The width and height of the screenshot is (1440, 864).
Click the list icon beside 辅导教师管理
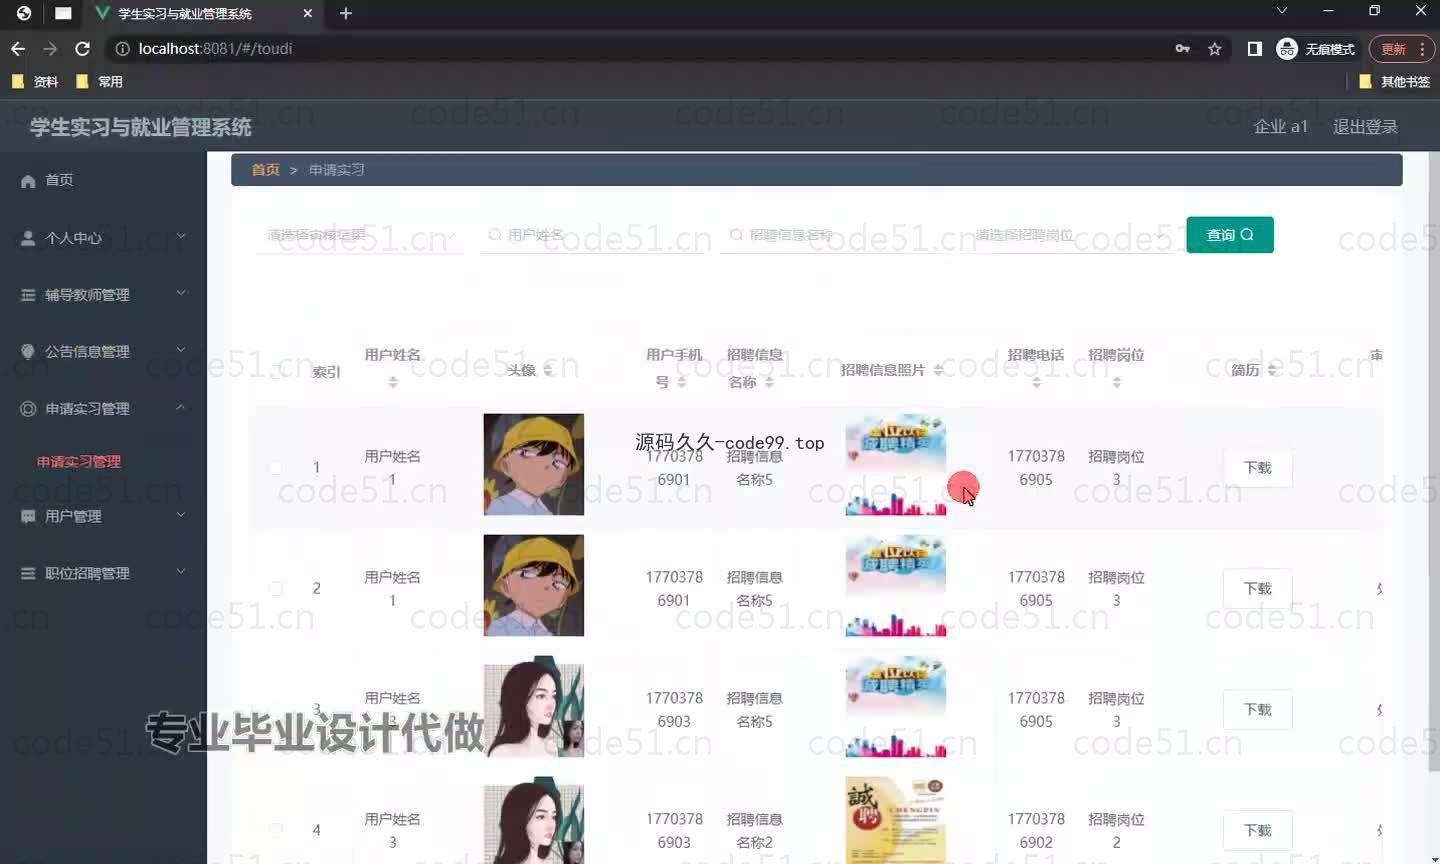28,295
